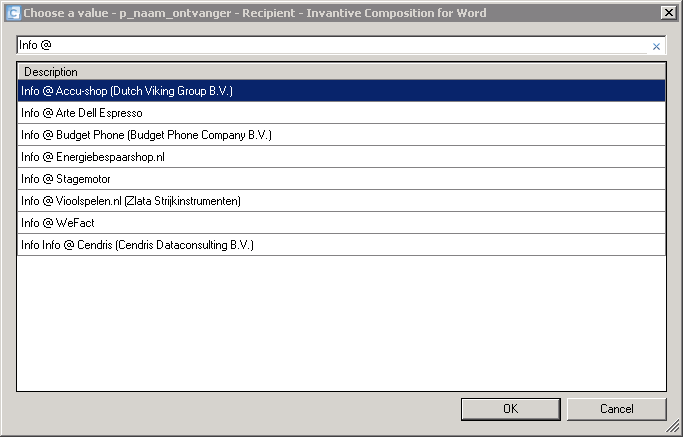Select 'Info @ Arte Dell Espresso' row
Viewport: 683px width, 437px height.
342,113
